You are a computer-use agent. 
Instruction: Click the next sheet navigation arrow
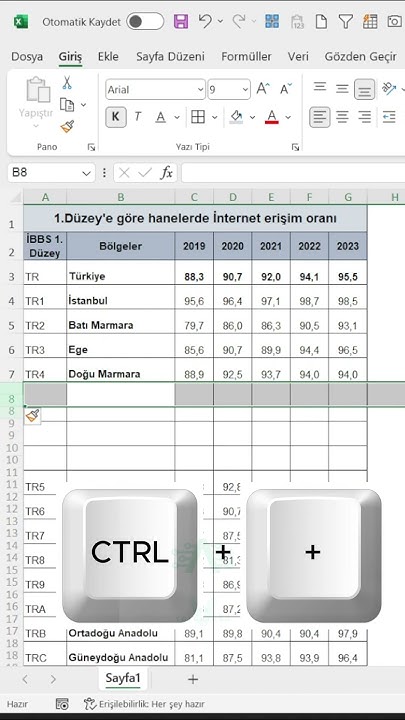(x=53, y=679)
